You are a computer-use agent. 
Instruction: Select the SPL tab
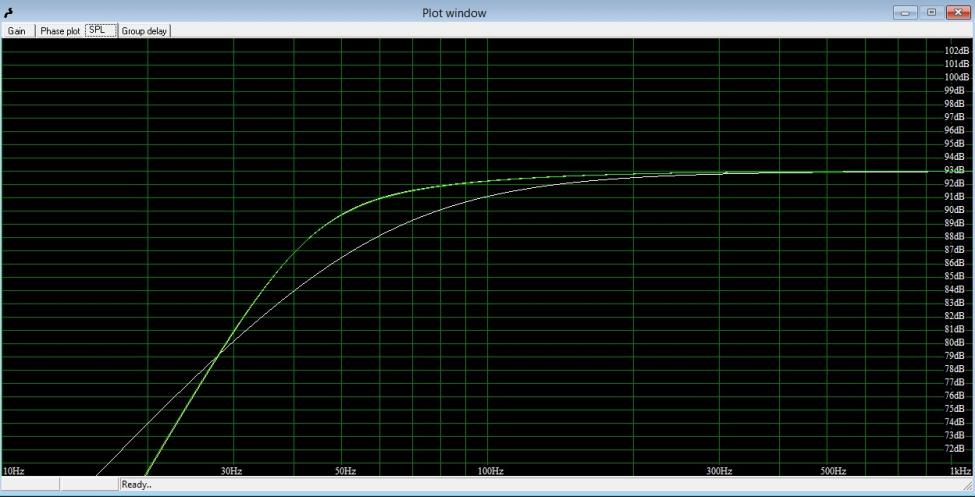[101, 30]
